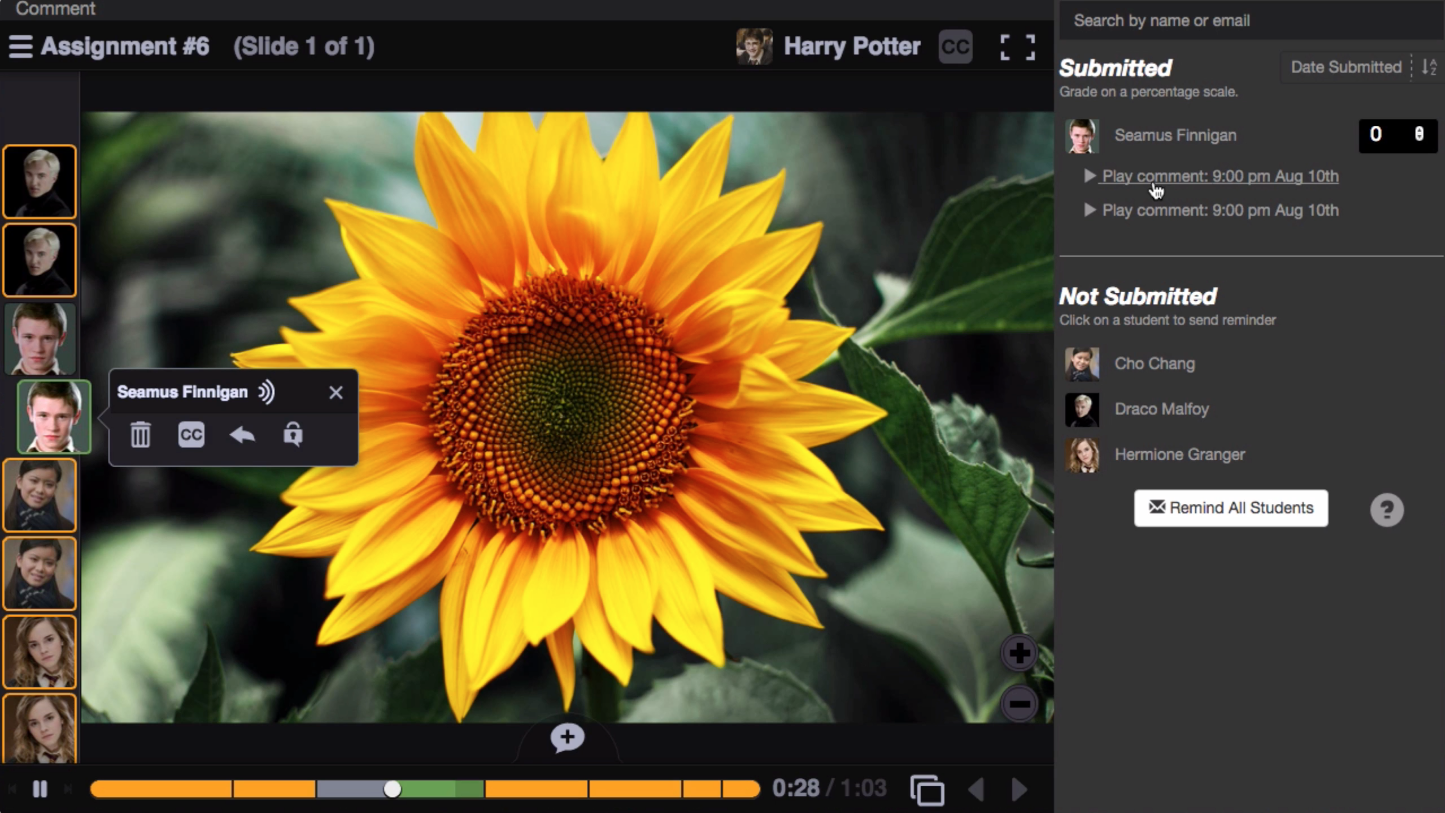Toggle the sort order icon
Image resolution: width=1445 pixels, height=813 pixels.
tap(1429, 67)
